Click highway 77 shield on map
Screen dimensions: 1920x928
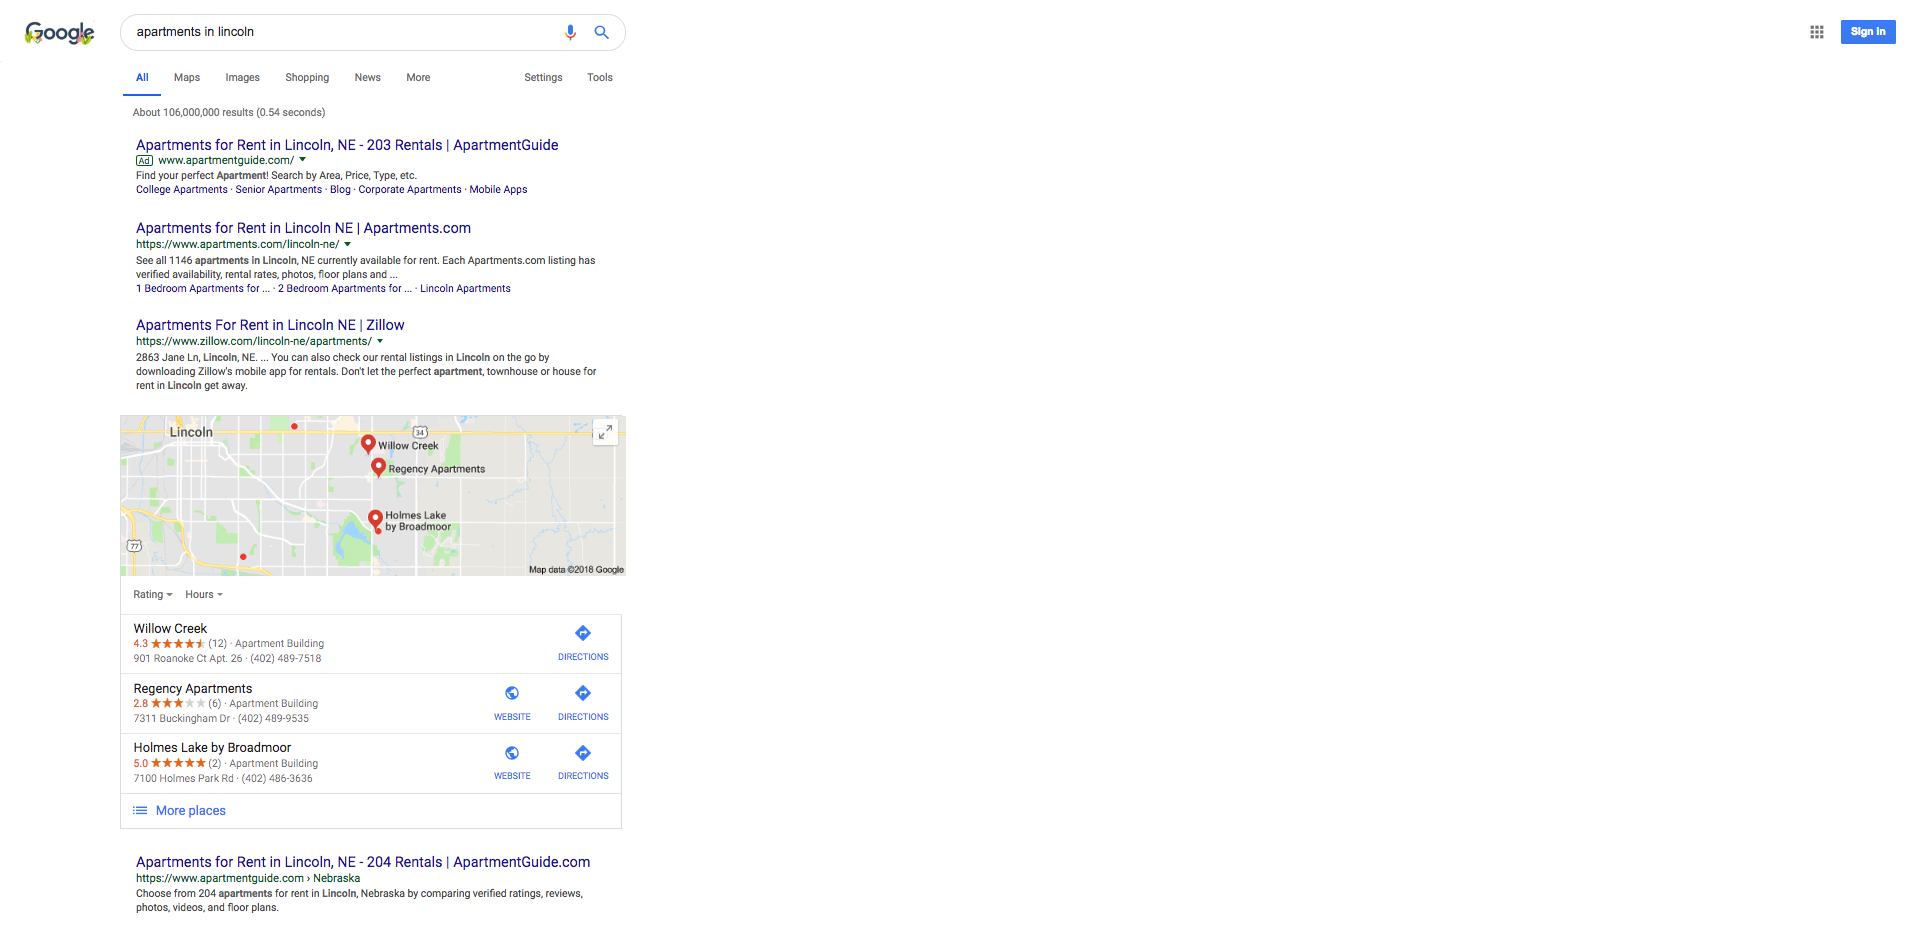134,545
